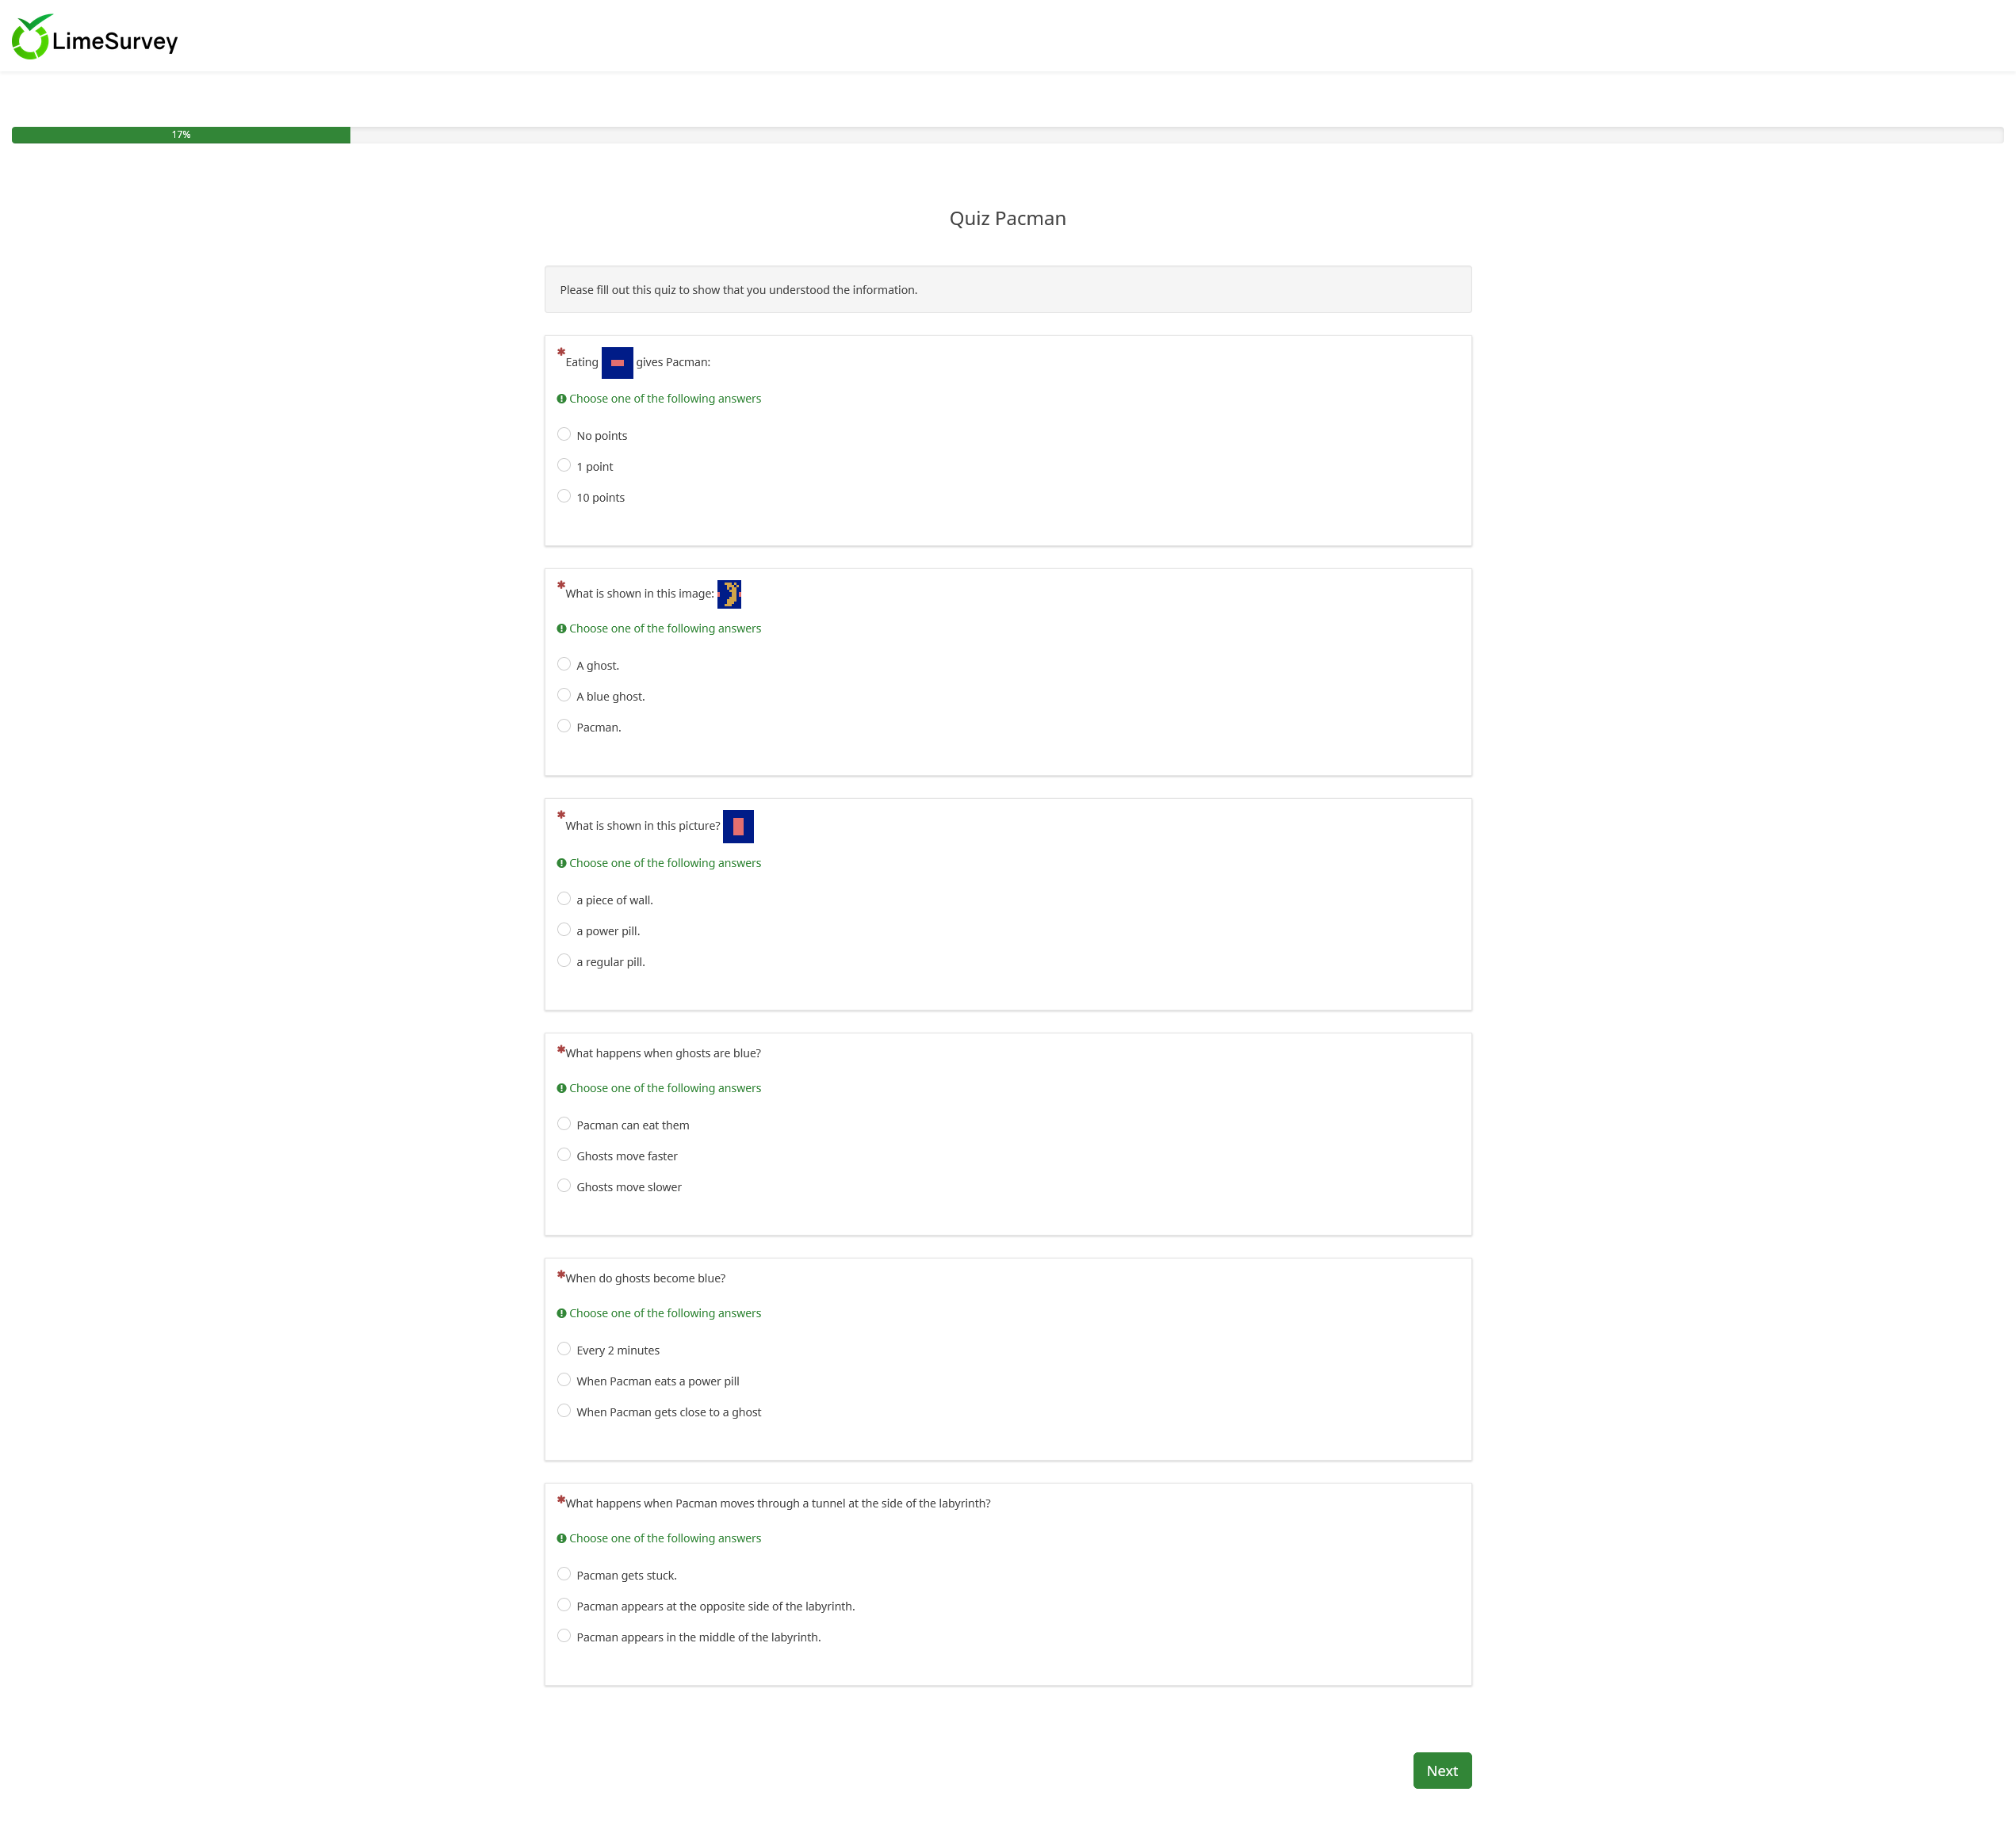Click the info icon under 'What happens when ghosts are blue?'

pyautogui.click(x=561, y=1088)
